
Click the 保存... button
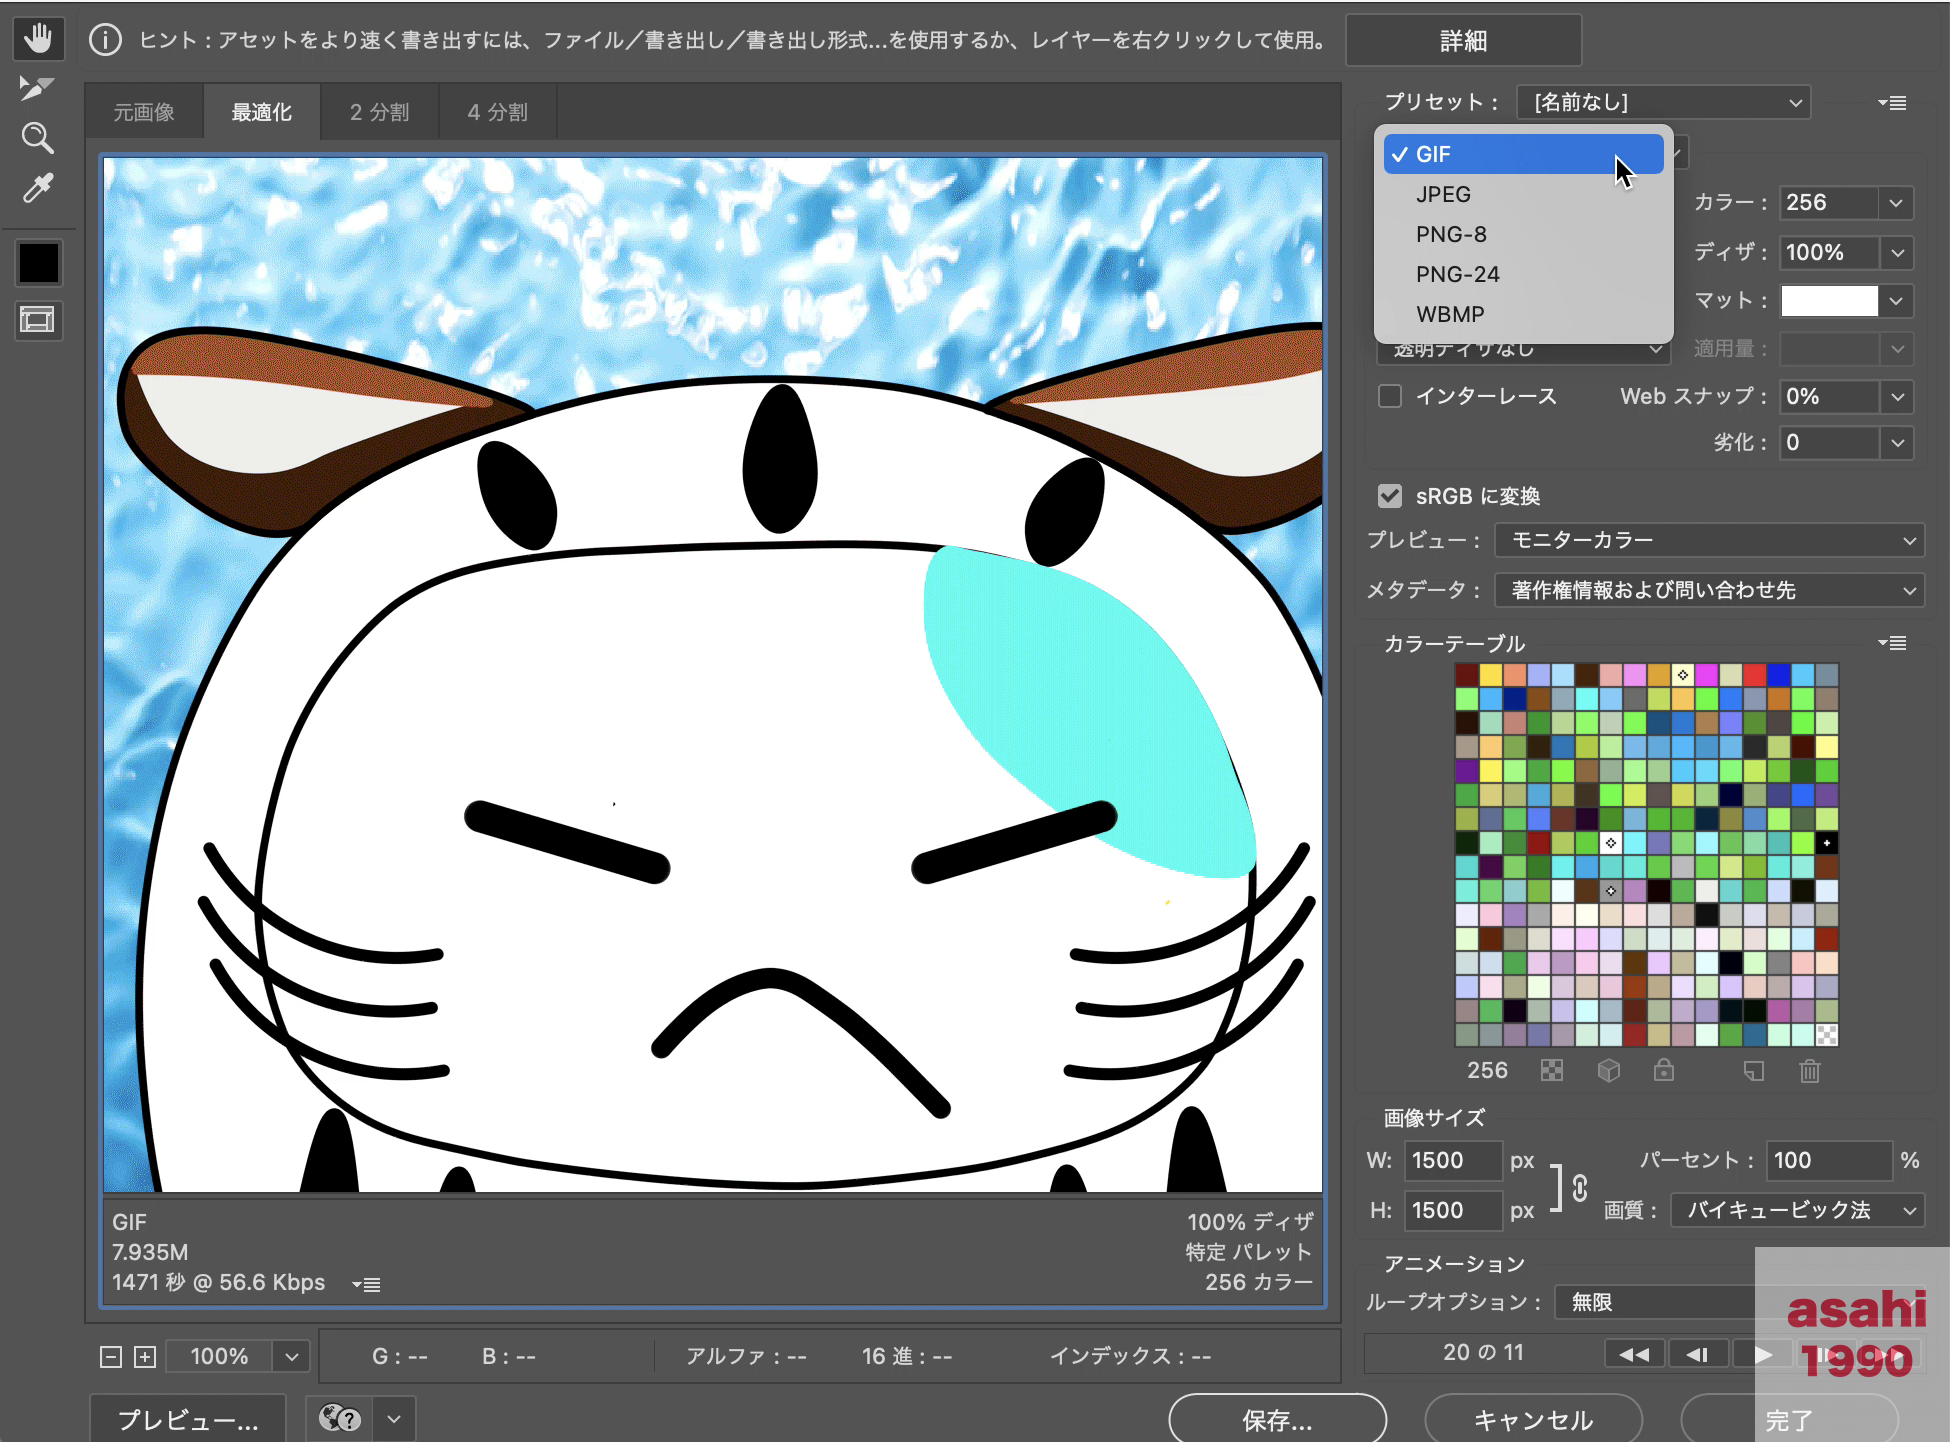[1277, 1420]
